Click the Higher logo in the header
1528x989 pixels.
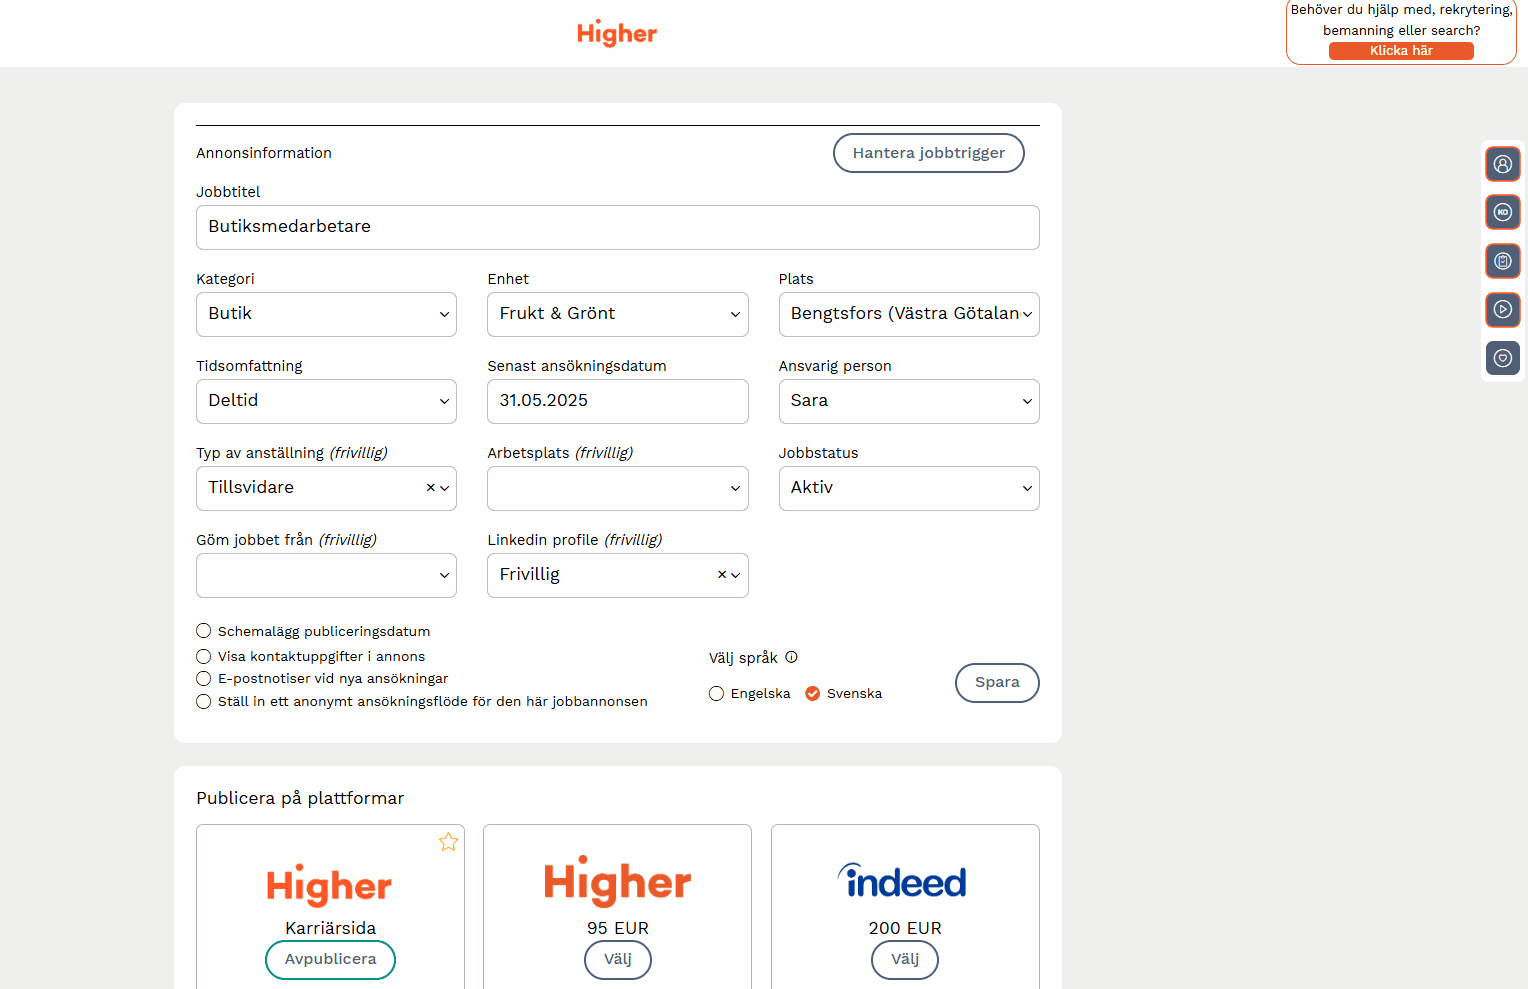tap(617, 33)
